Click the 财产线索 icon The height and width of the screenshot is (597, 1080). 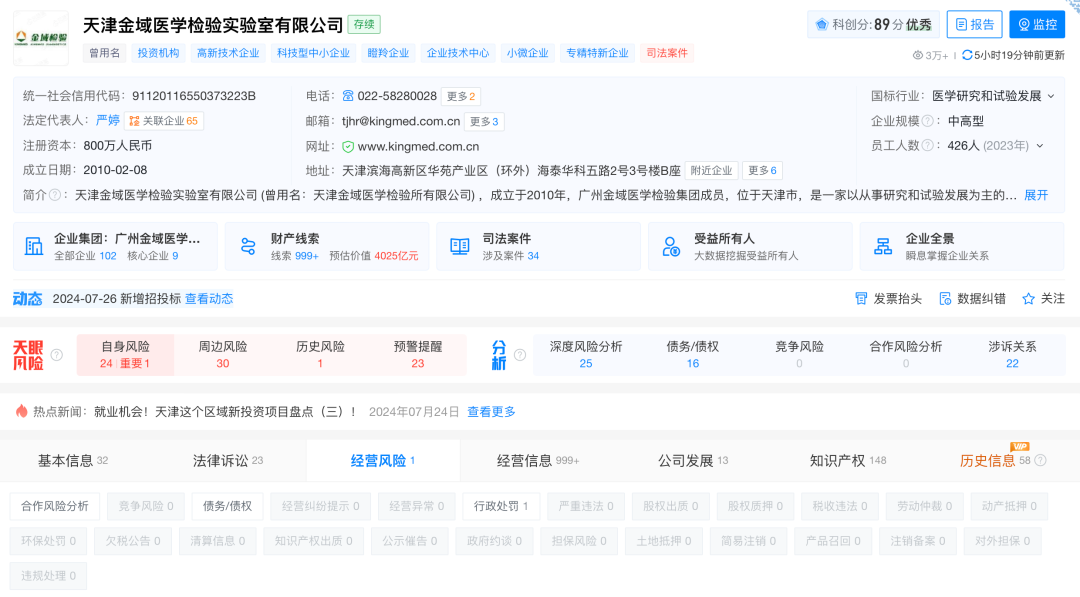[x=248, y=246]
